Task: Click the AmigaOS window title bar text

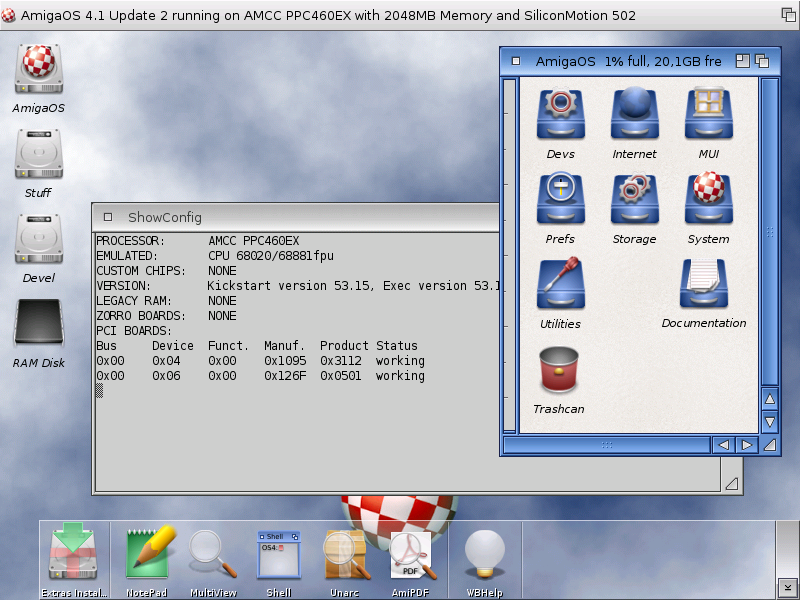Action: [x=629, y=62]
